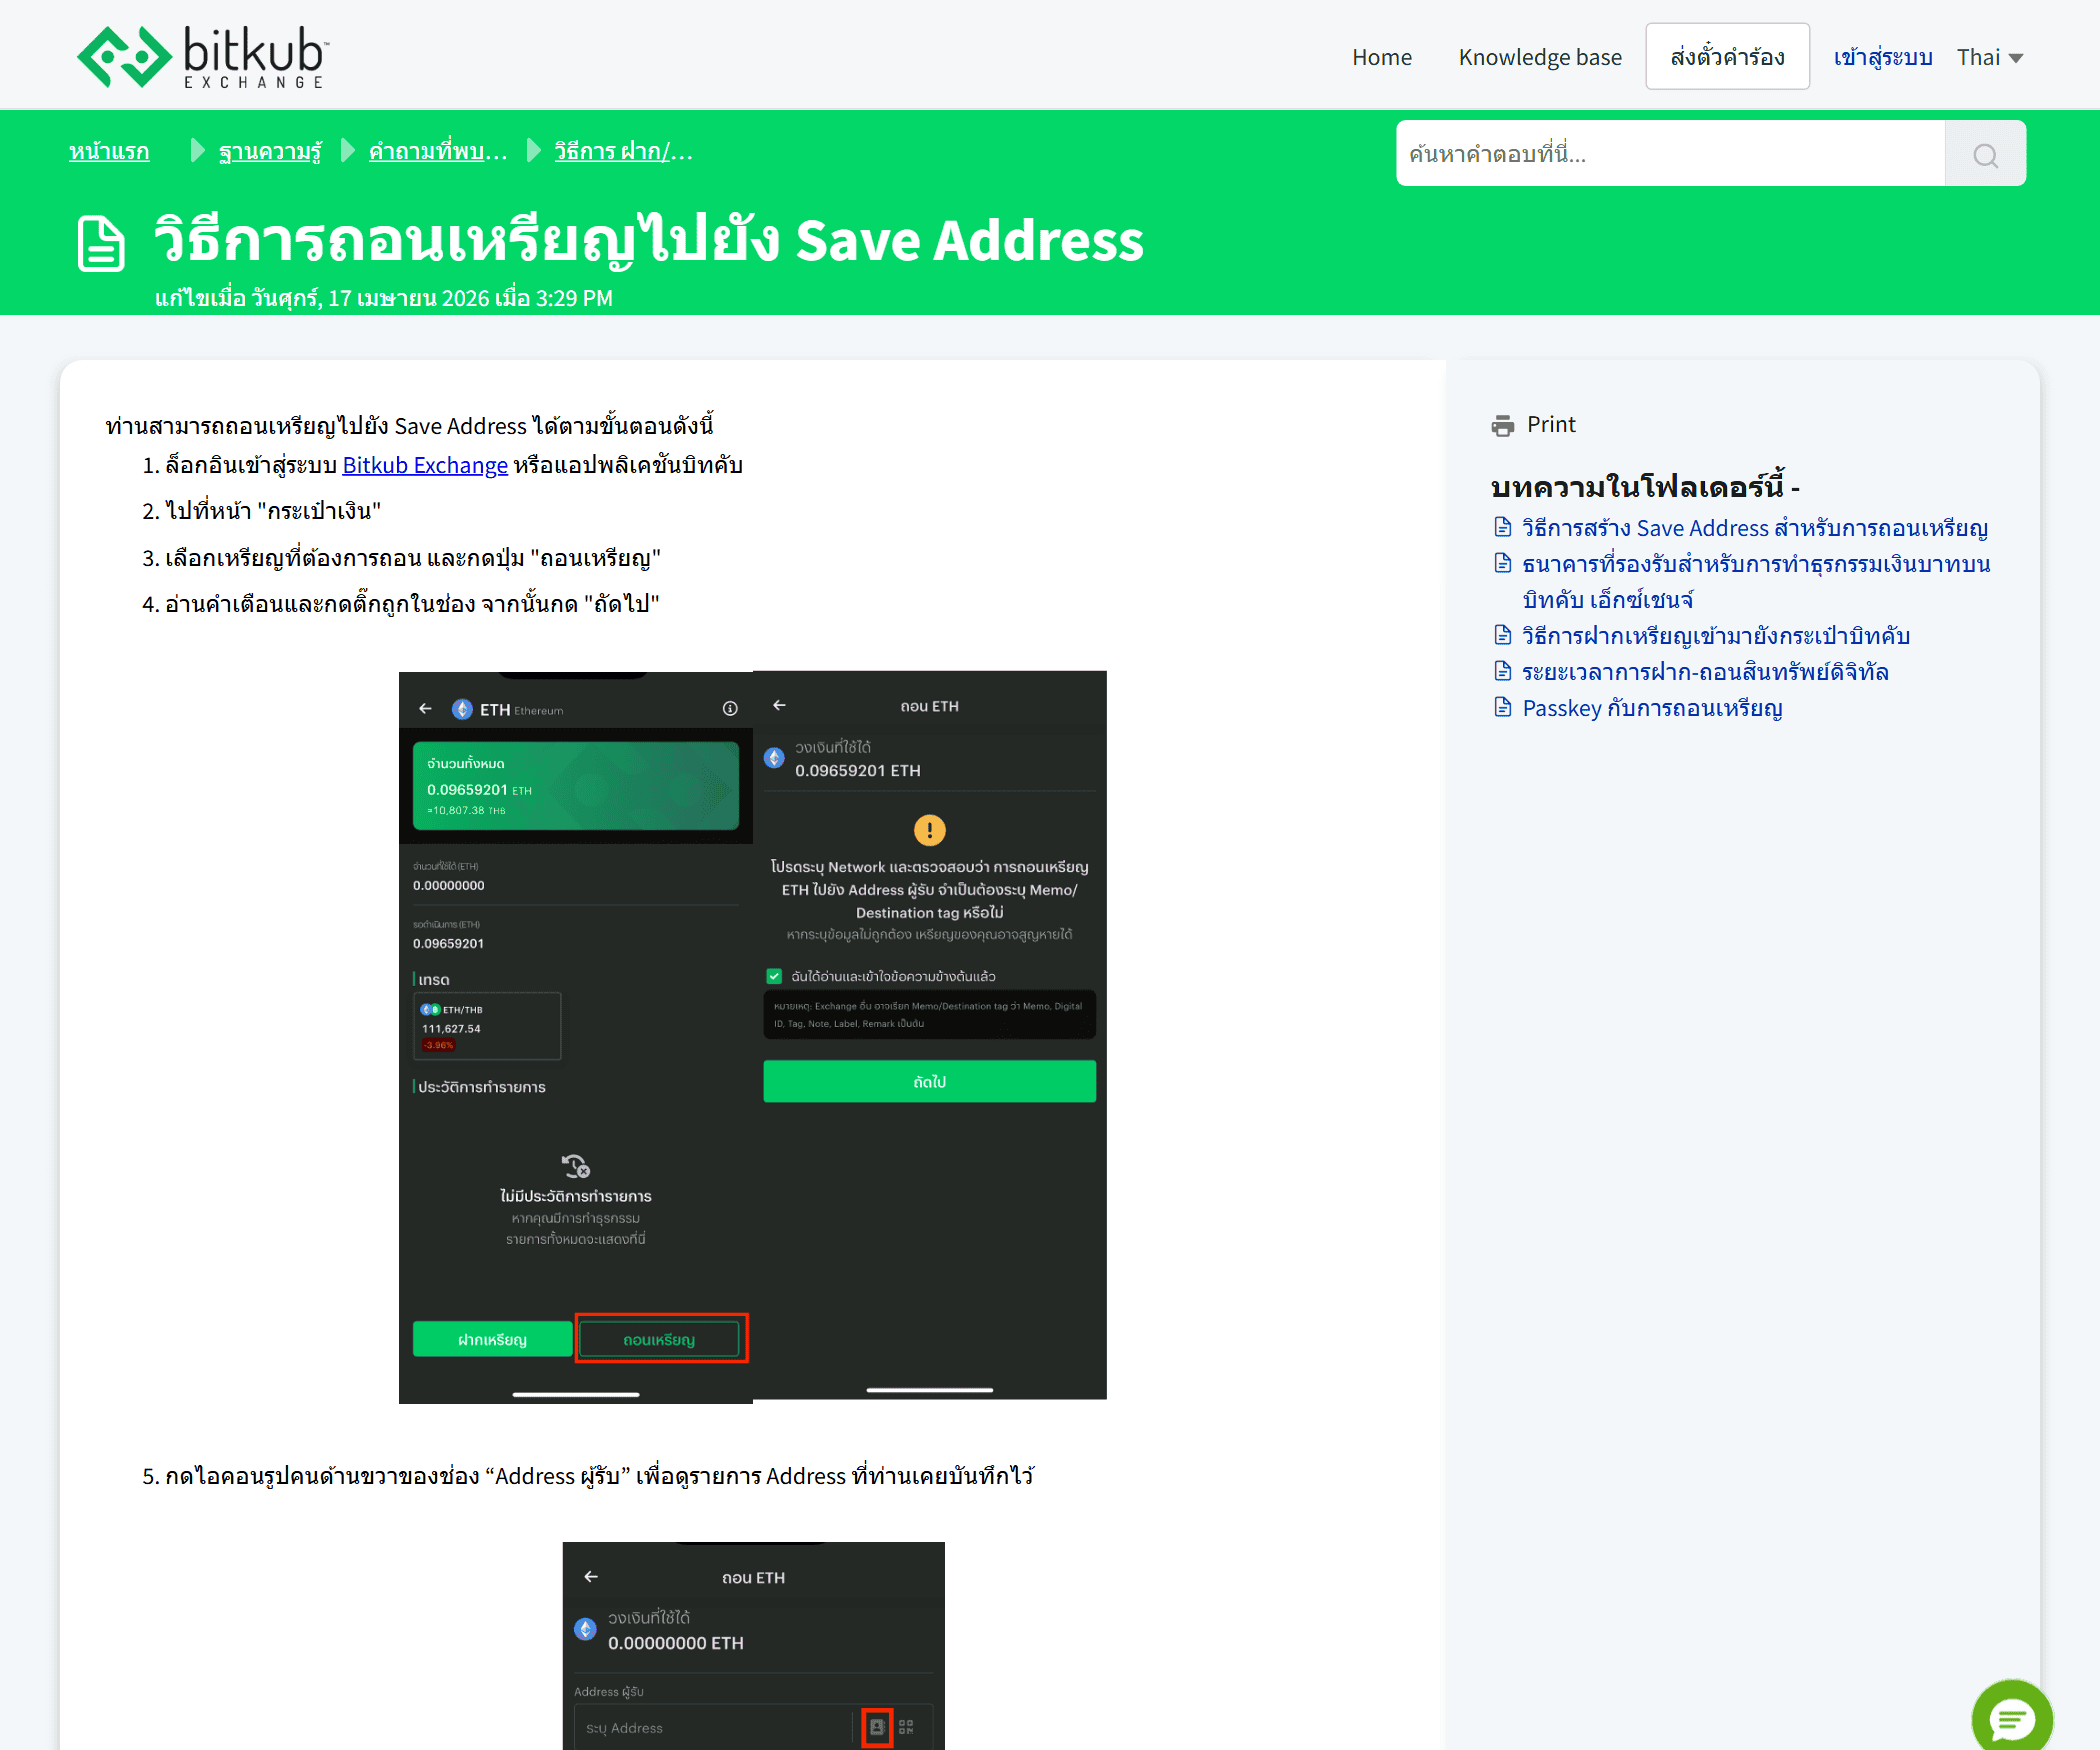
Task: Go to คำถามที่พบ... breadcrumb
Action: tap(438, 151)
